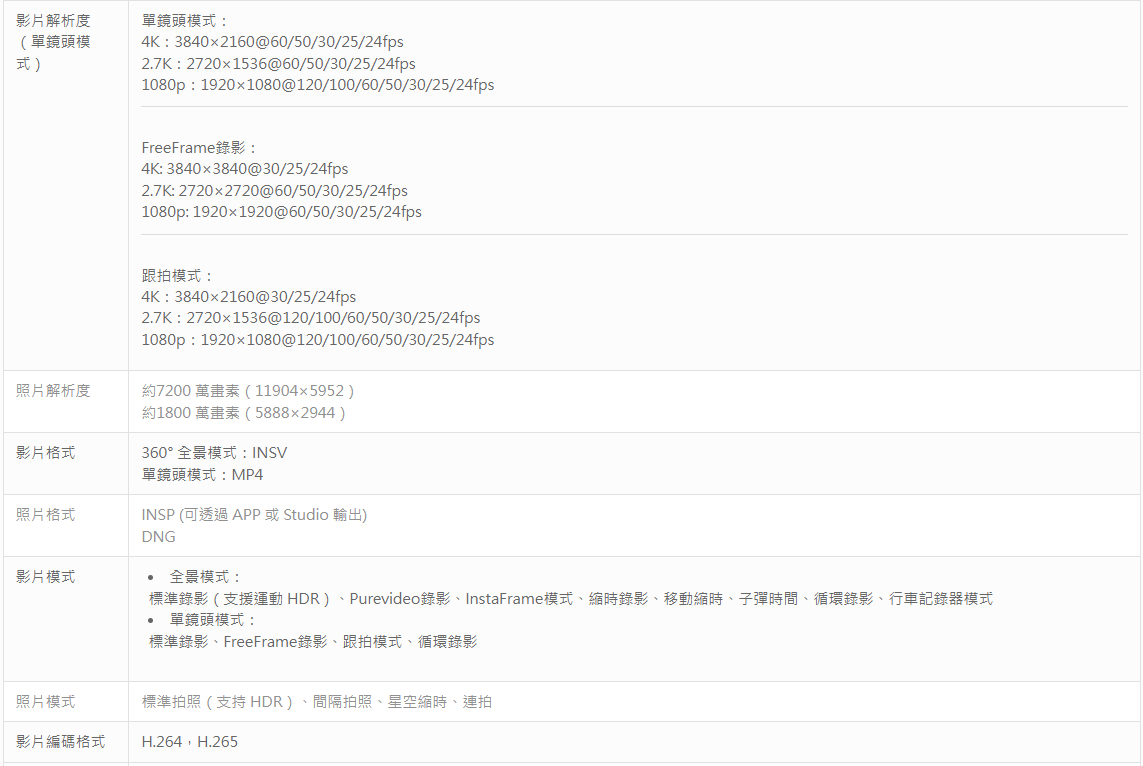The height and width of the screenshot is (766, 1143).
Task: Select the 1080p 1920×1920 FreeFrame line
Action: click(281, 212)
